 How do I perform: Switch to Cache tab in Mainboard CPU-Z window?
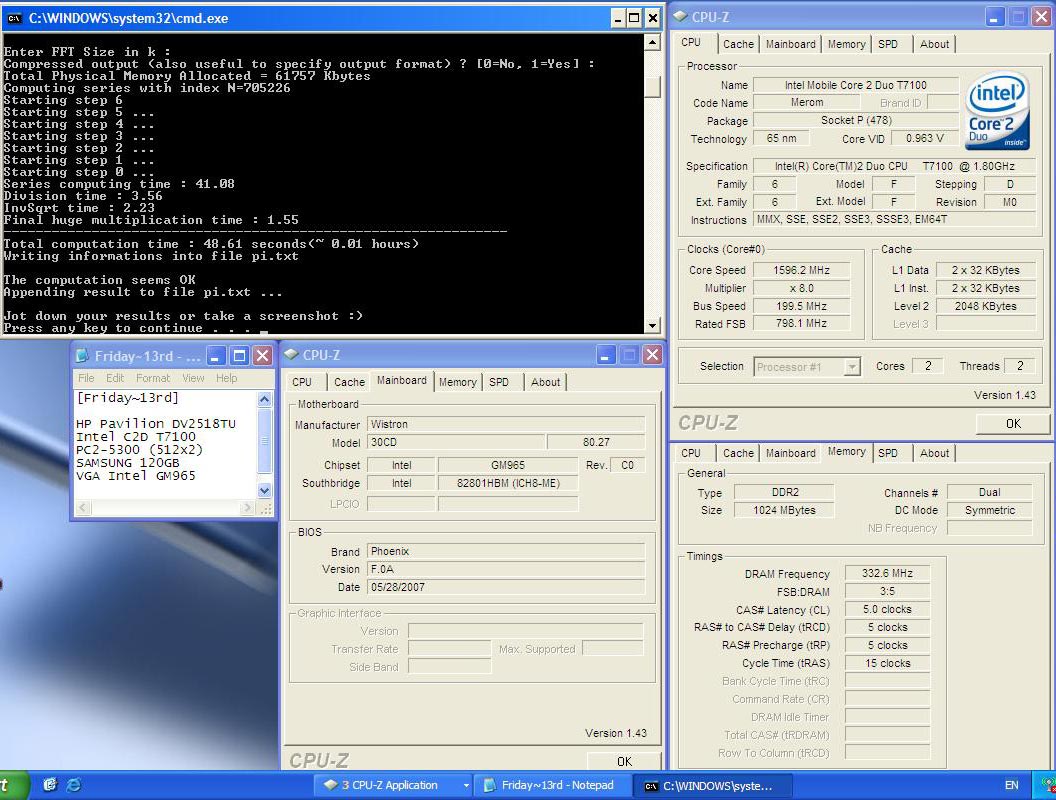[349, 382]
